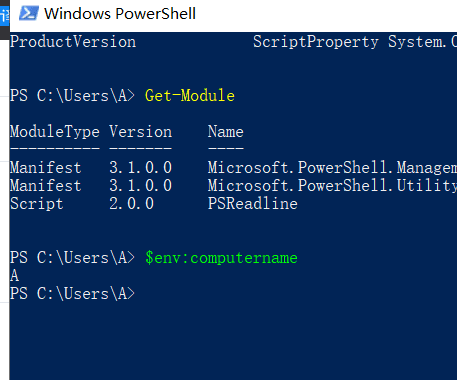The width and height of the screenshot is (457, 380).
Task: Click the Microsoft.PowerShell.Management module entry
Action: (x=332, y=168)
